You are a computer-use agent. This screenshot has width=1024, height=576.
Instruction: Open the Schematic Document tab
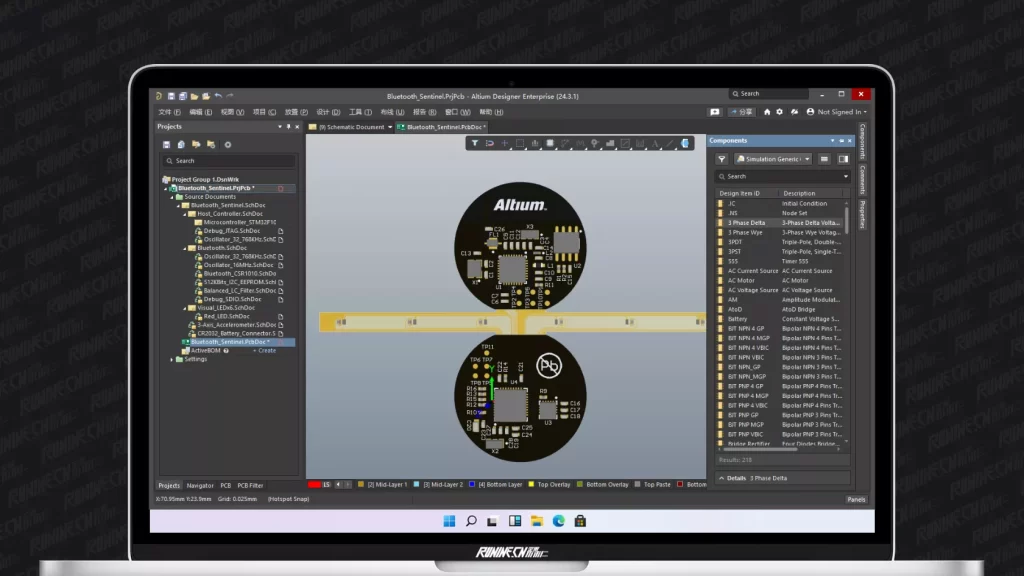[350, 127]
